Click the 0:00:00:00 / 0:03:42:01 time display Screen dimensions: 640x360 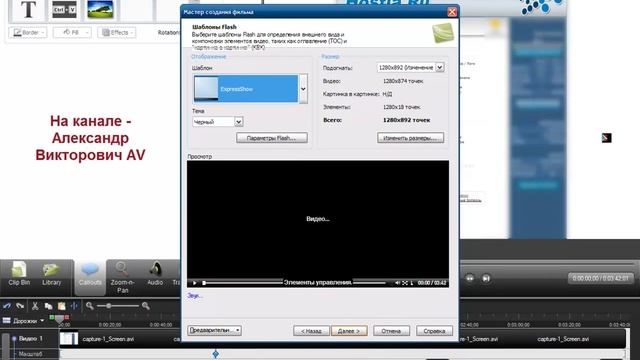(x=600, y=278)
